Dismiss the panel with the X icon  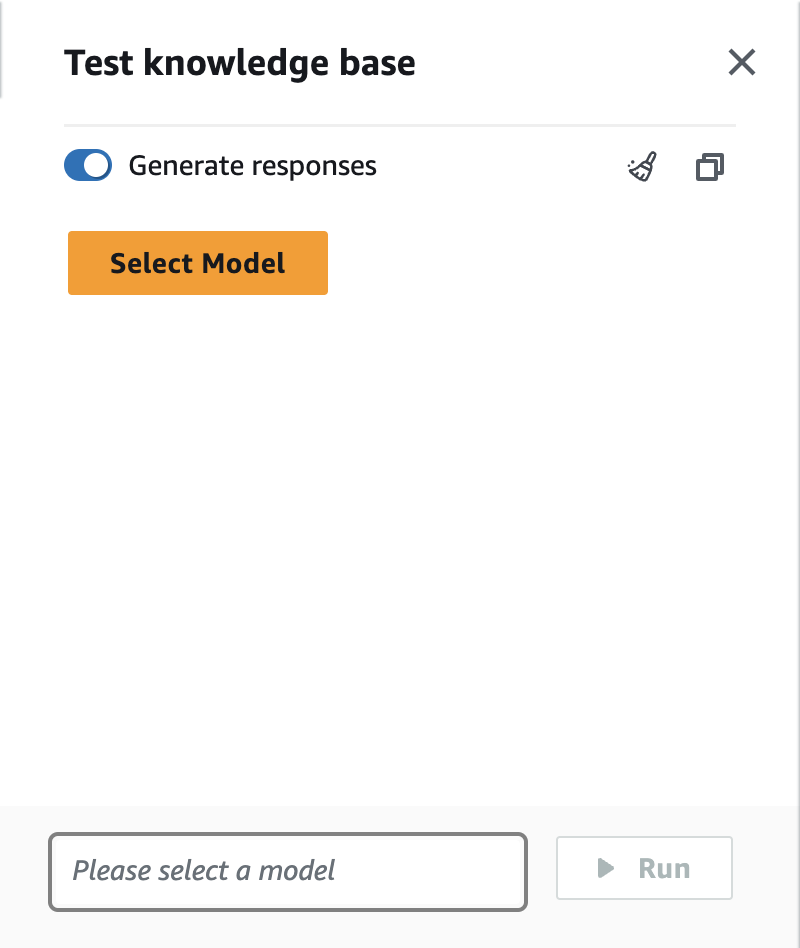pyautogui.click(x=741, y=63)
